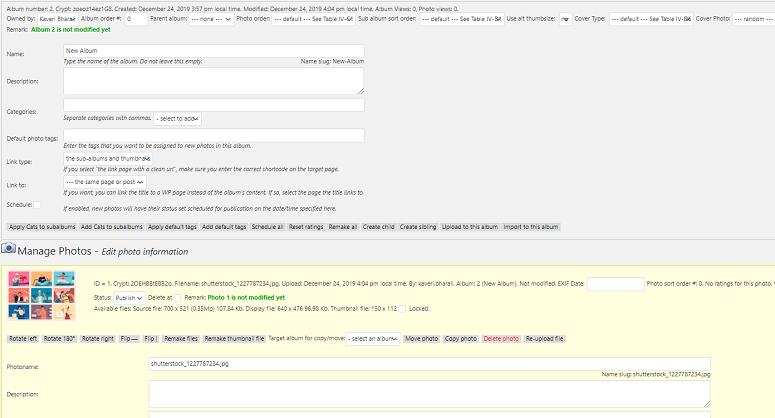Open the Owned by dropdown
The width and height of the screenshot is (775, 418).
[x=58, y=19]
